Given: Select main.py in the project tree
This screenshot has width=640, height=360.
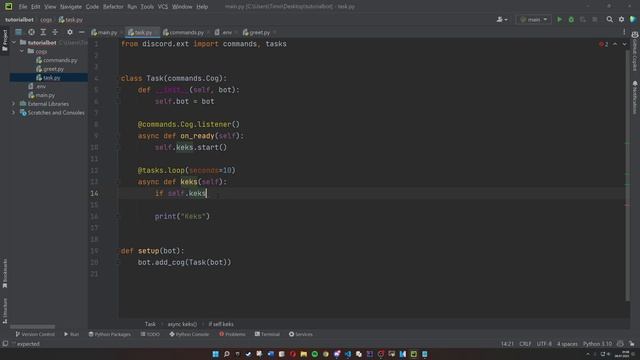Looking at the screenshot, I should [x=42, y=95].
